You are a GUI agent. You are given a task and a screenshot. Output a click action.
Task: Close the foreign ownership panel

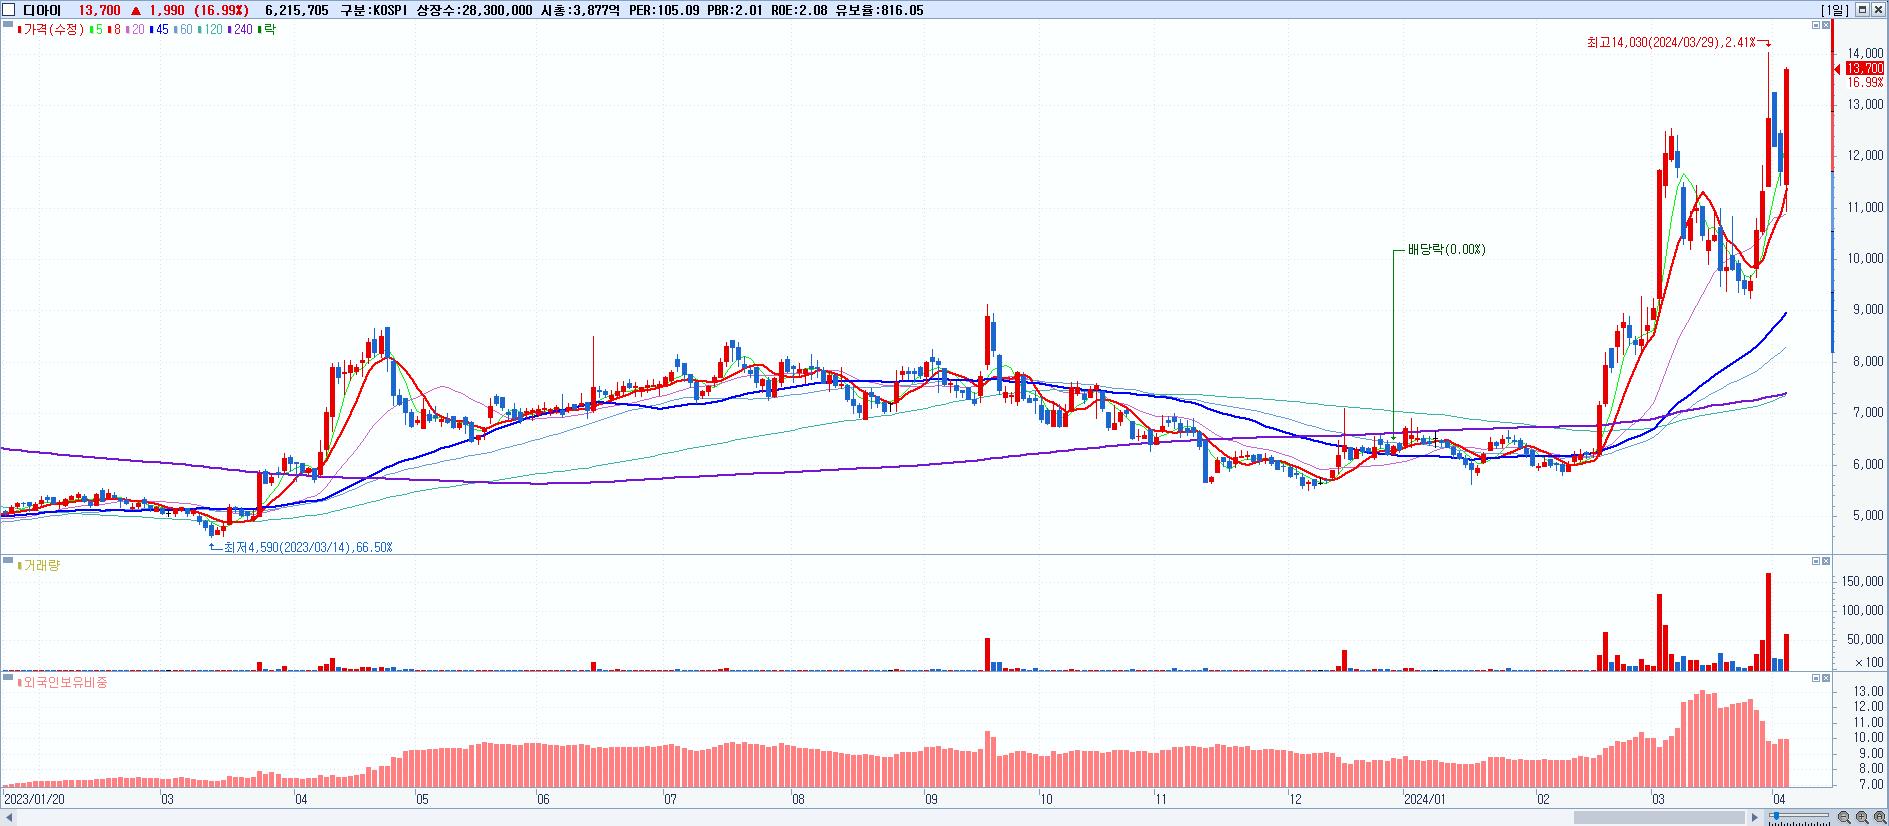click(x=1826, y=679)
